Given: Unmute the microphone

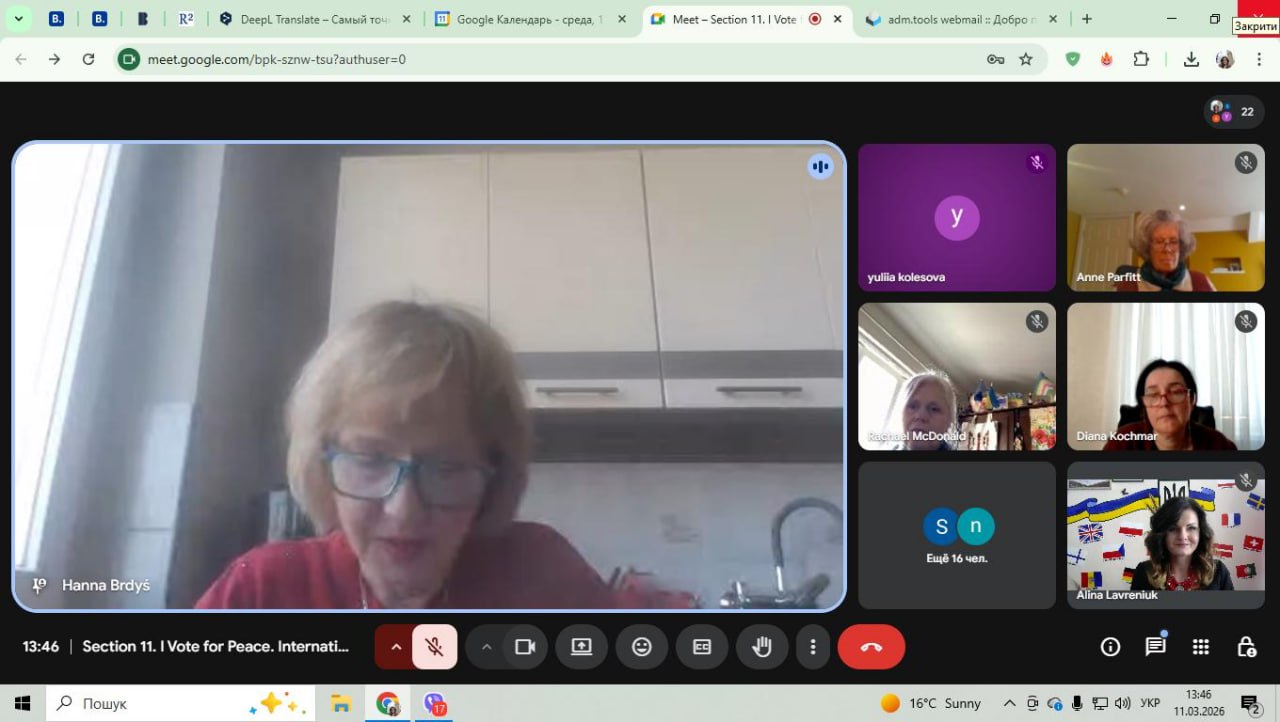Looking at the screenshot, I should (434, 647).
